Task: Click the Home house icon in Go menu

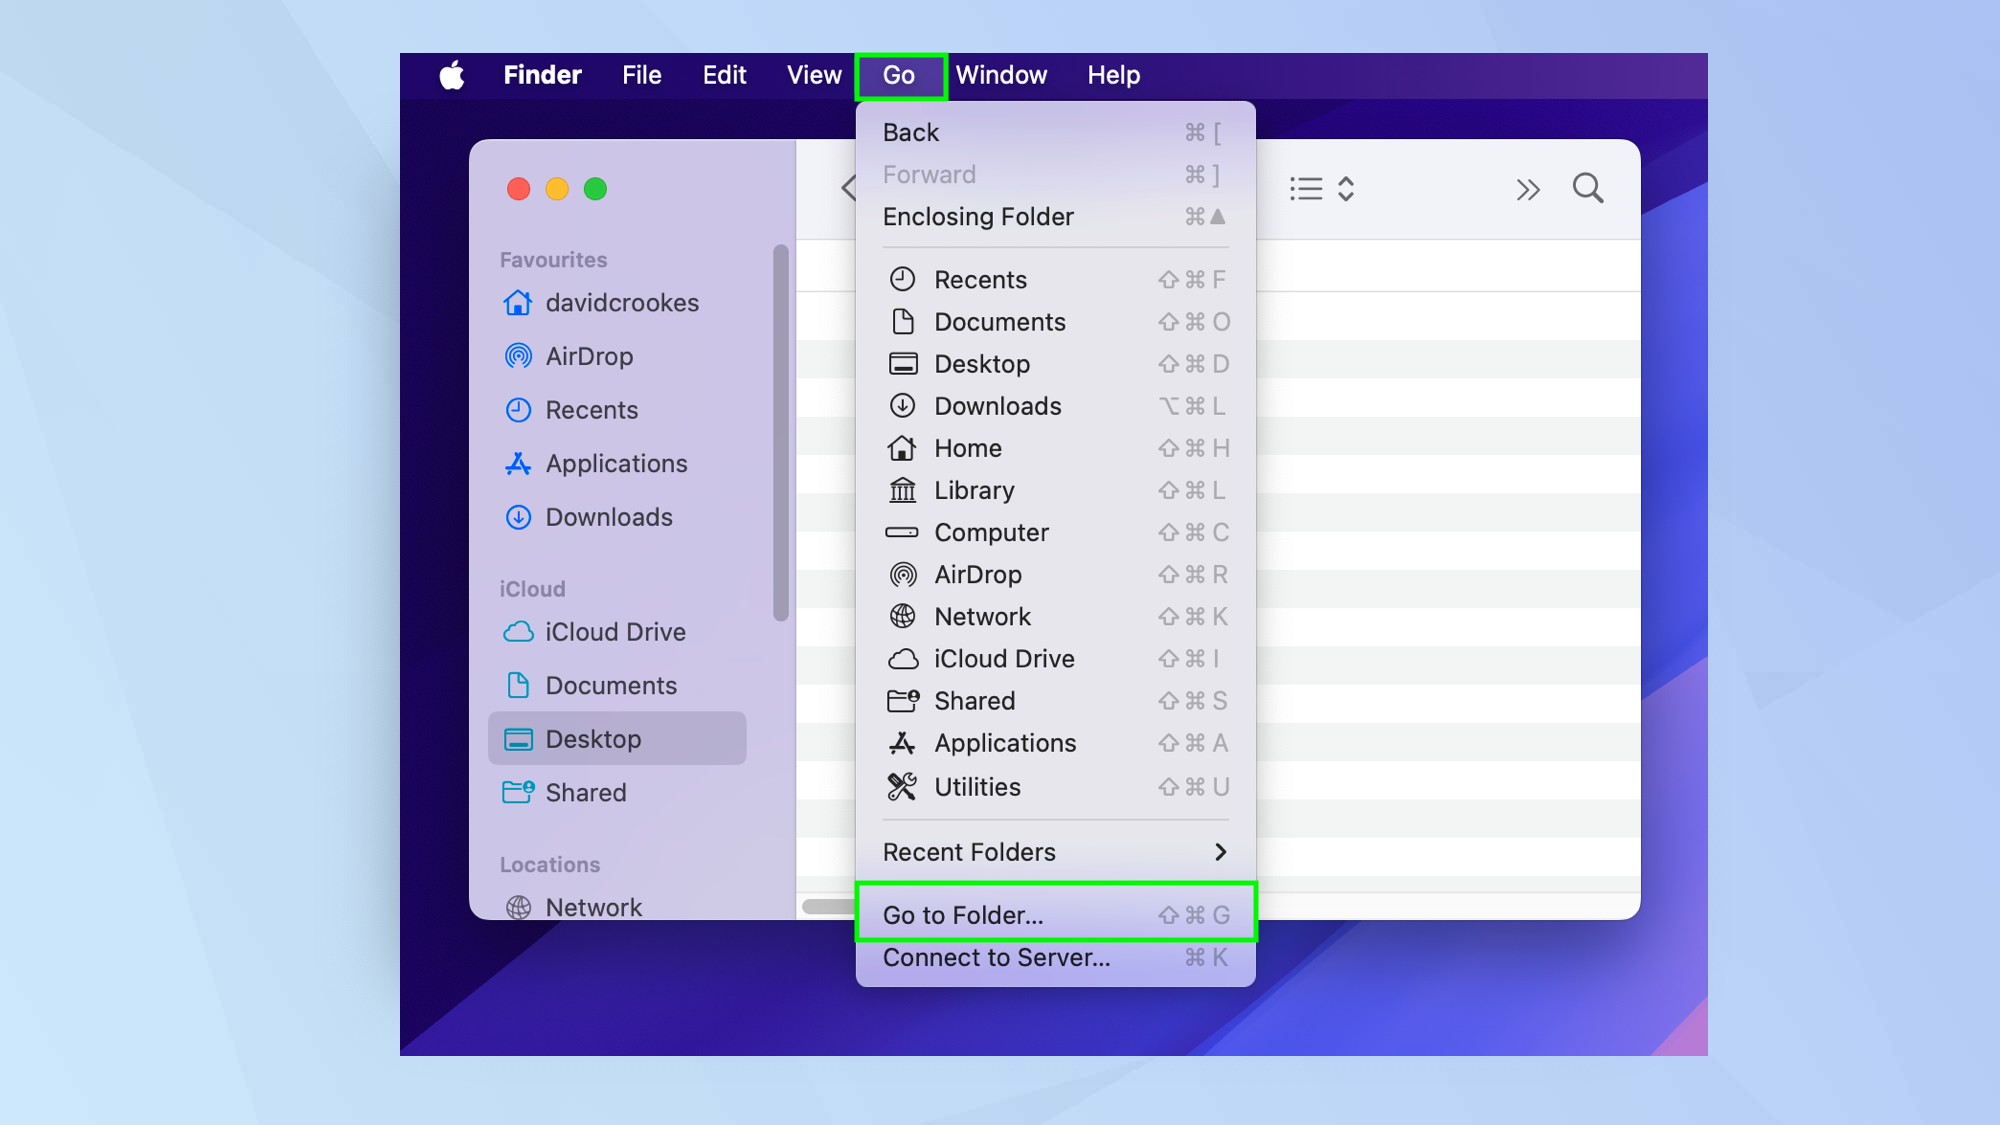Action: (902, 448)
